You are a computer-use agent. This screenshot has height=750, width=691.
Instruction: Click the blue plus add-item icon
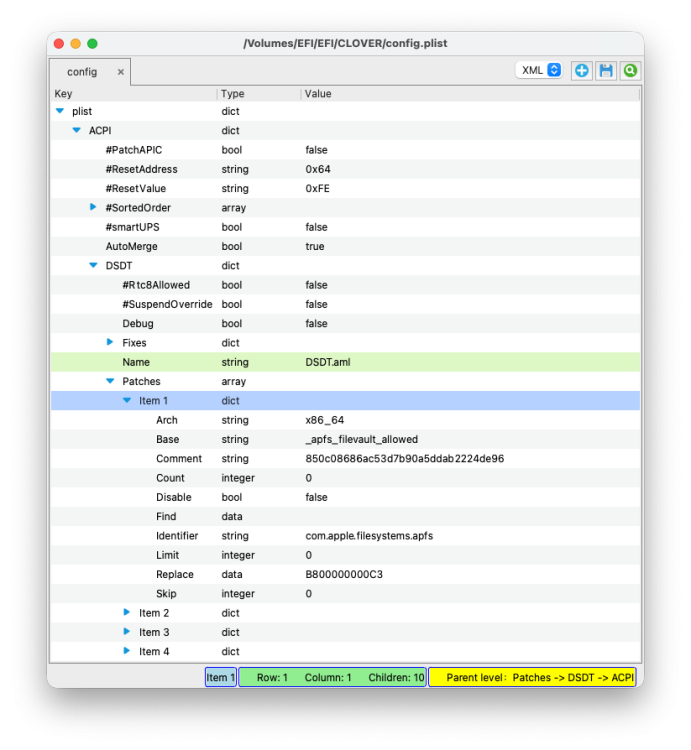(x=581, y=71)
